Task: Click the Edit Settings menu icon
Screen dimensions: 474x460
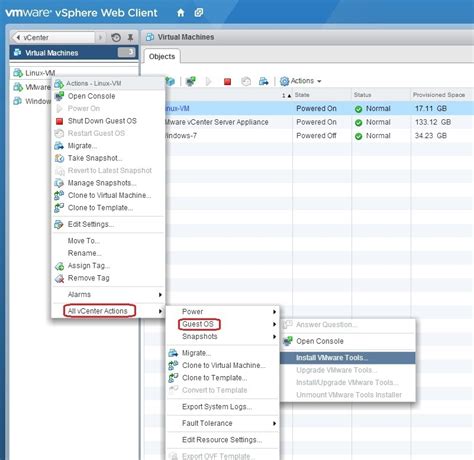Action: point(59,225)
